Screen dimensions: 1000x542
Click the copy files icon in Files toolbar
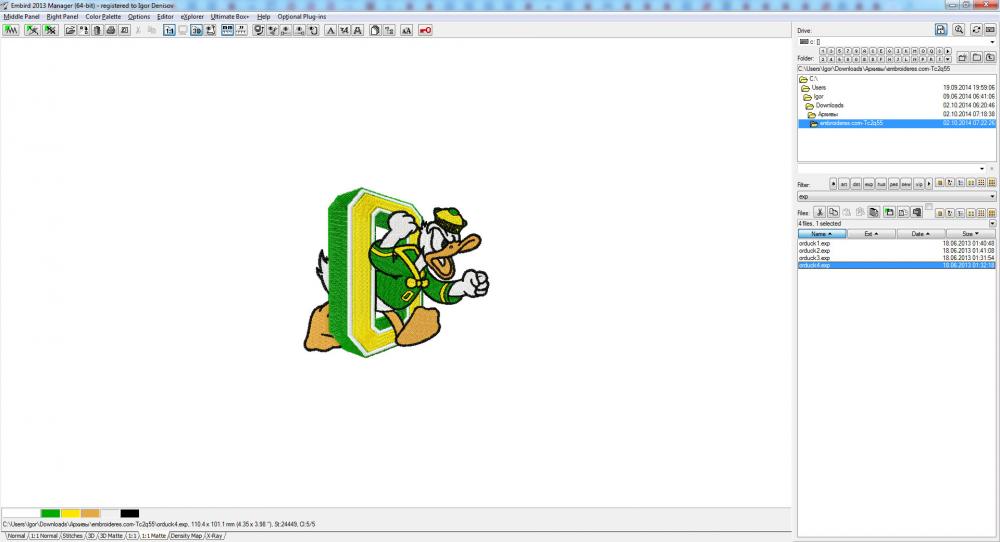click(x=834, y=212)
